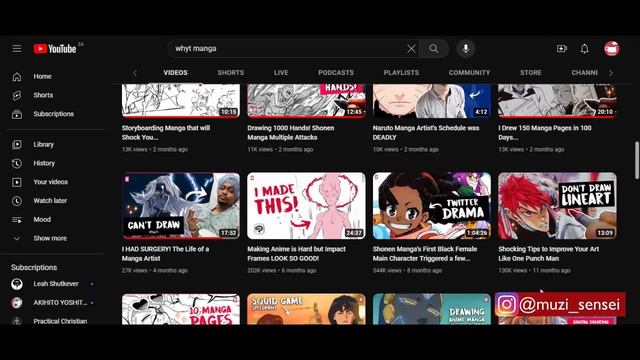Play the 20:10 manga pages thumbnail
This screenshot has width=640, height=360.
557,101
